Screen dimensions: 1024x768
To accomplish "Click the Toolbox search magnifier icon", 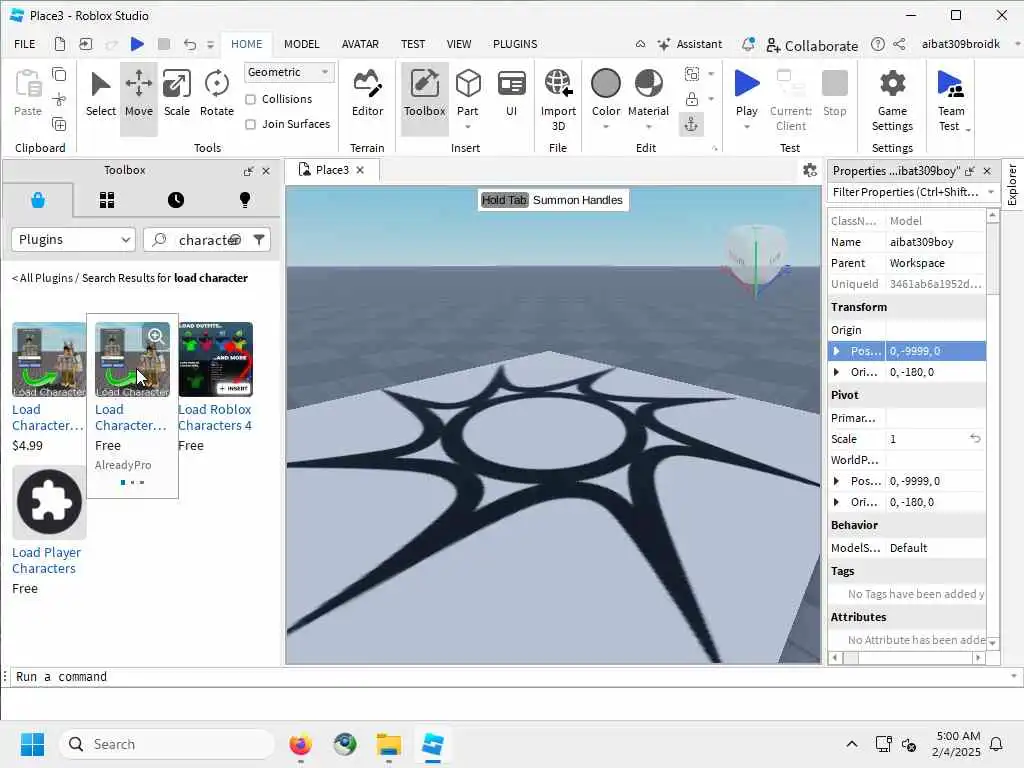I will pyautogui.click(x=159, y=240).
